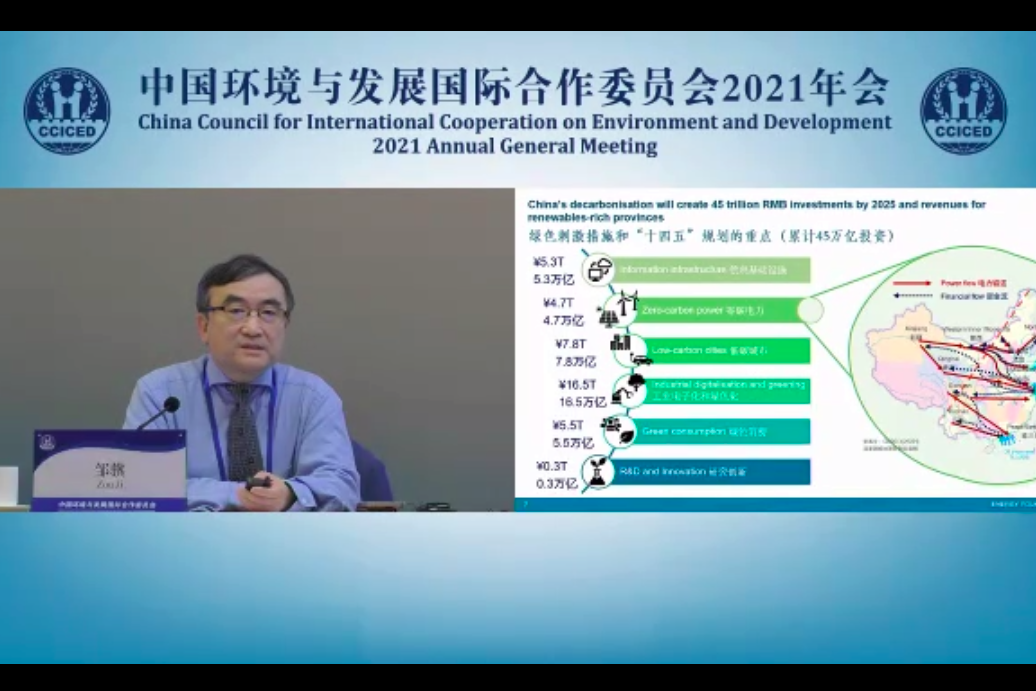This screenshot has height=691, width=1036.
Task: Click the ¥4.7T amount
Action: coord(558,303)
